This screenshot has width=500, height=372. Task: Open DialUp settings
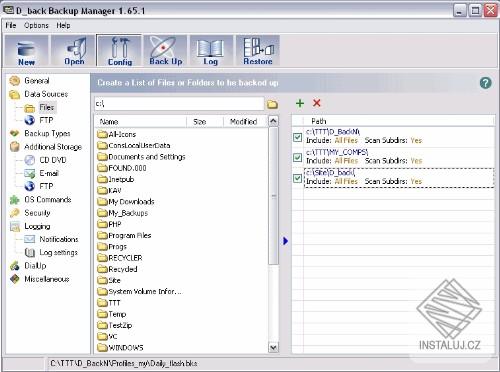pyautogui.click(x=35, y=266)
